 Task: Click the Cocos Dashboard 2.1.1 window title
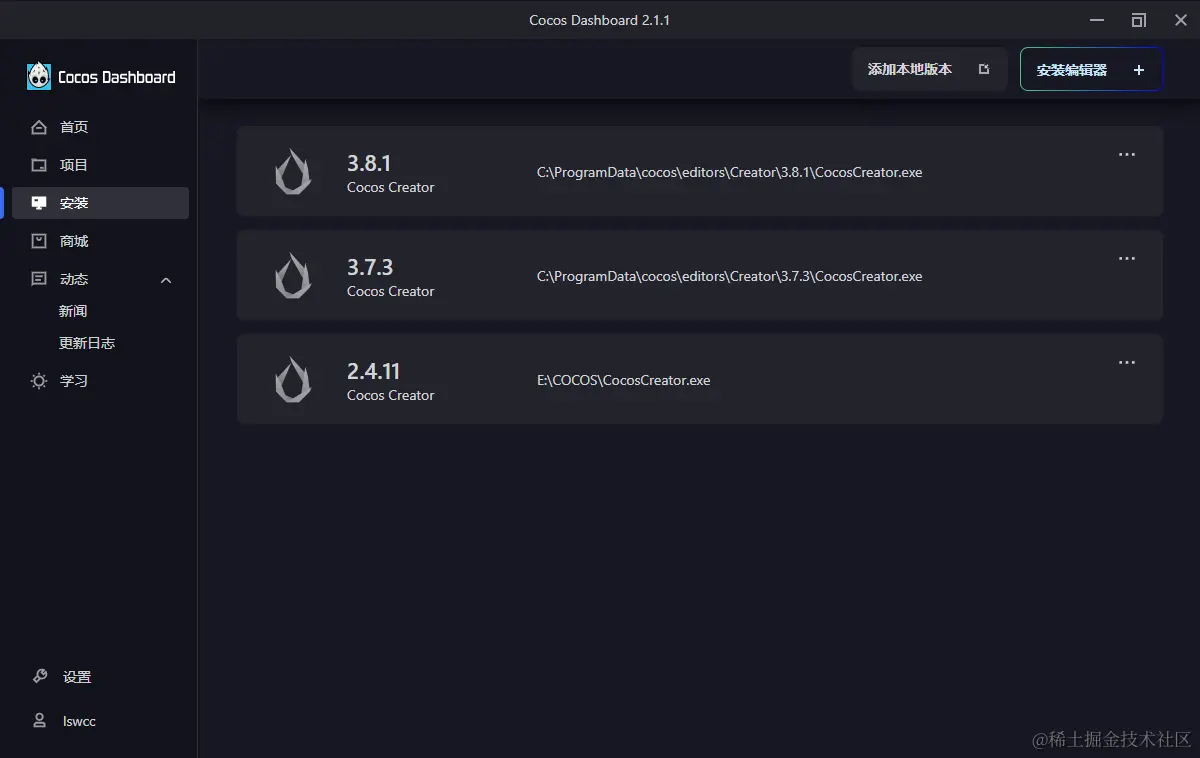(600, 20)
